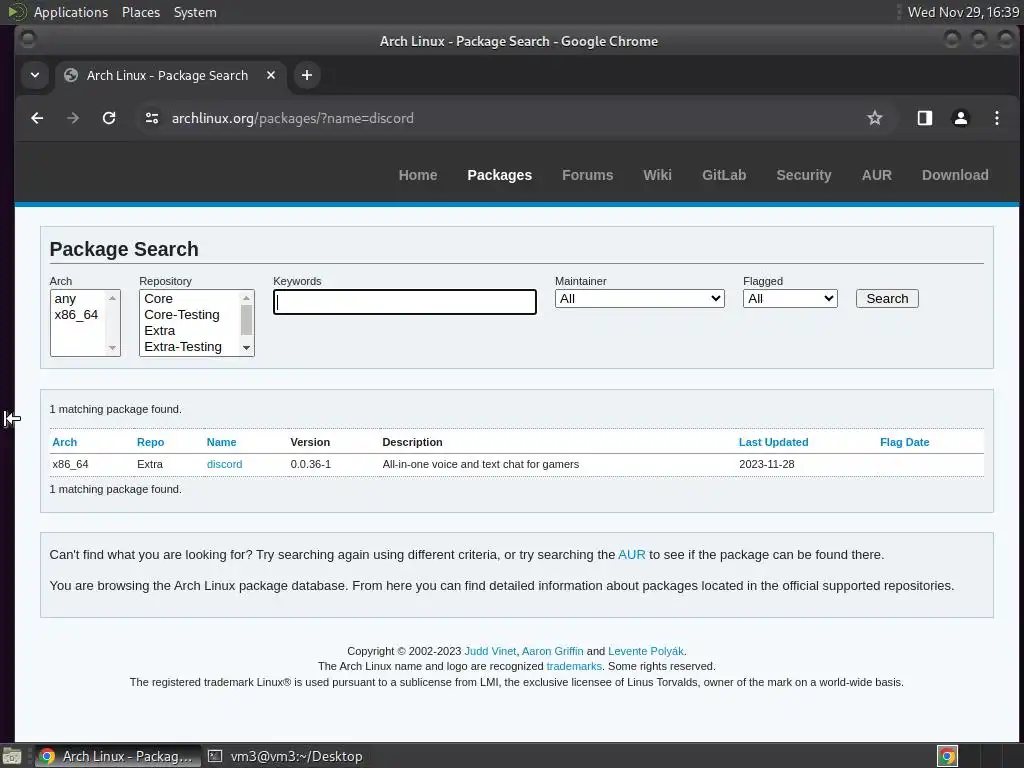Open the Wiki nav link

point(657,175)
